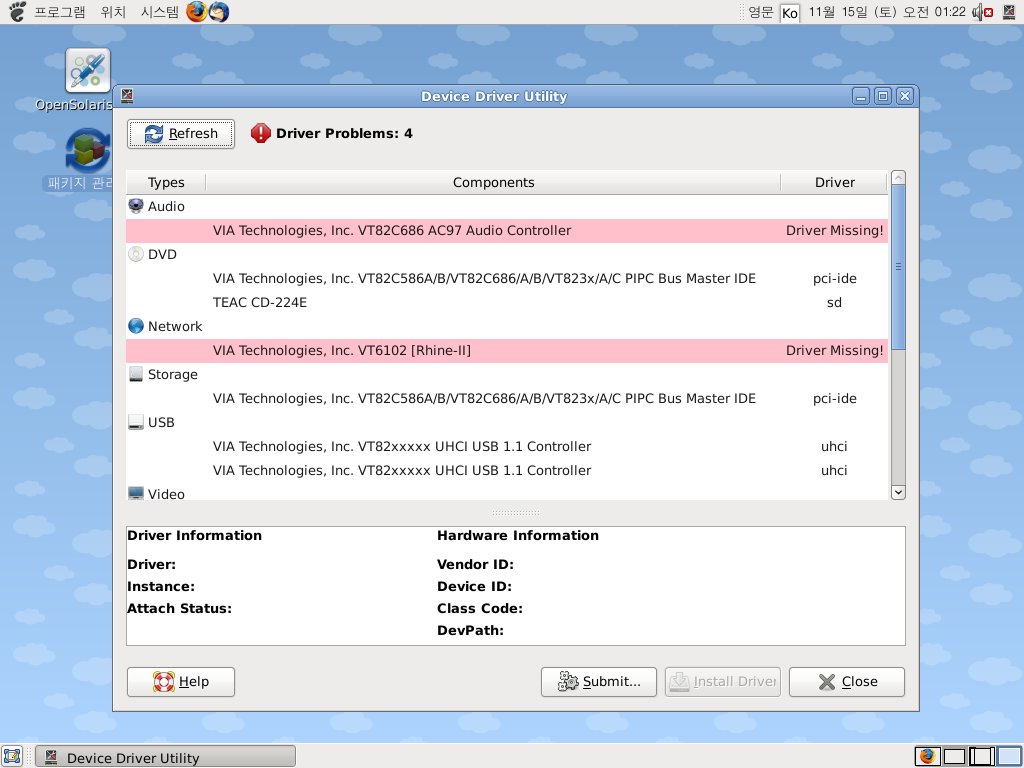This screenshot has width=1024, height=768.
Task: Click the Ko input method indicator
Action: [790, 13]
